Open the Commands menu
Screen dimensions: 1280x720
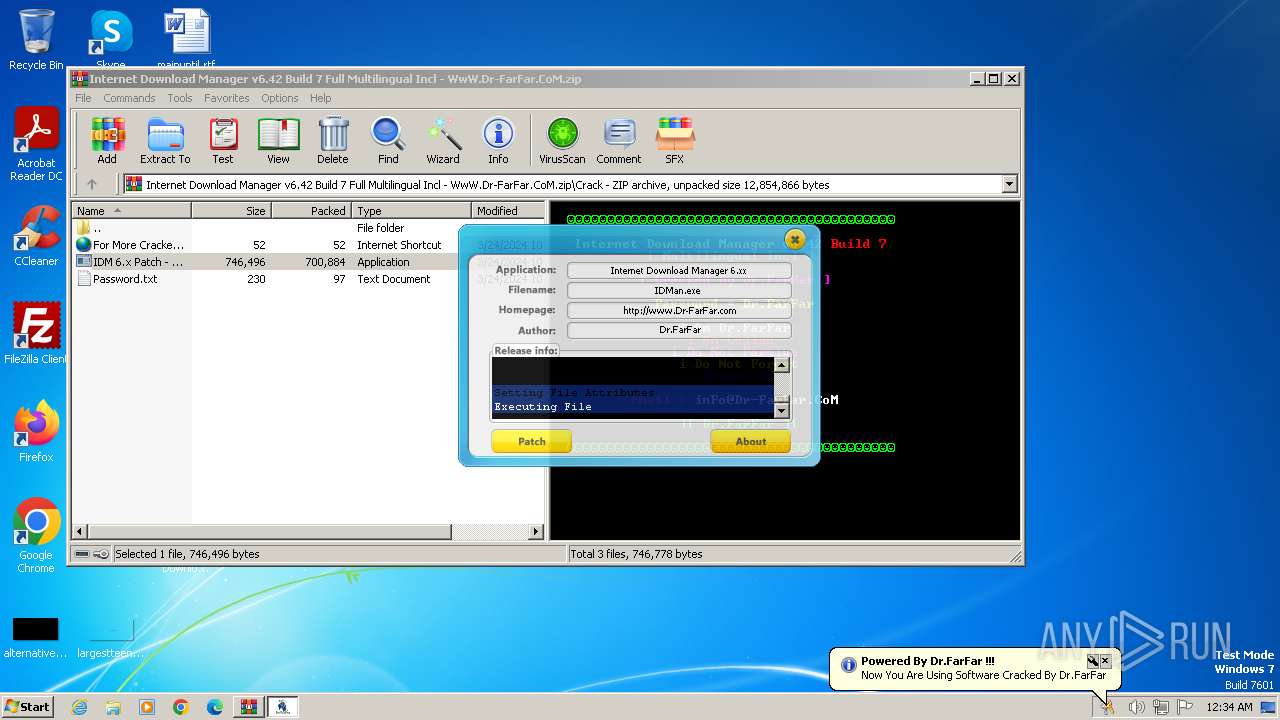pyautogui.click(x=129, y=98)
